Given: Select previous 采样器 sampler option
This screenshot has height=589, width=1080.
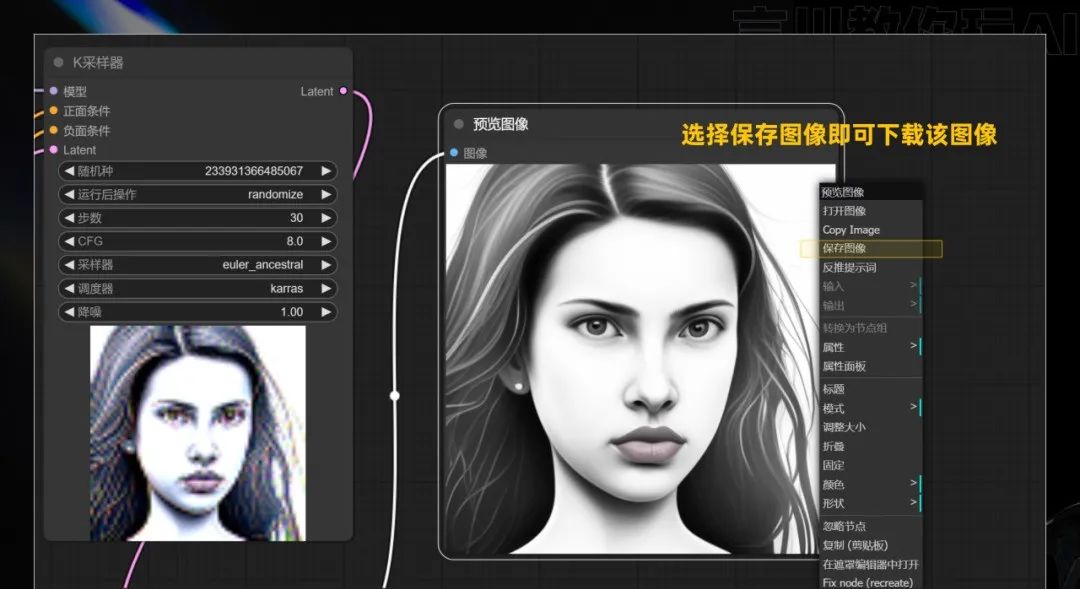Looking at the screenshot, I should point(69,265).
